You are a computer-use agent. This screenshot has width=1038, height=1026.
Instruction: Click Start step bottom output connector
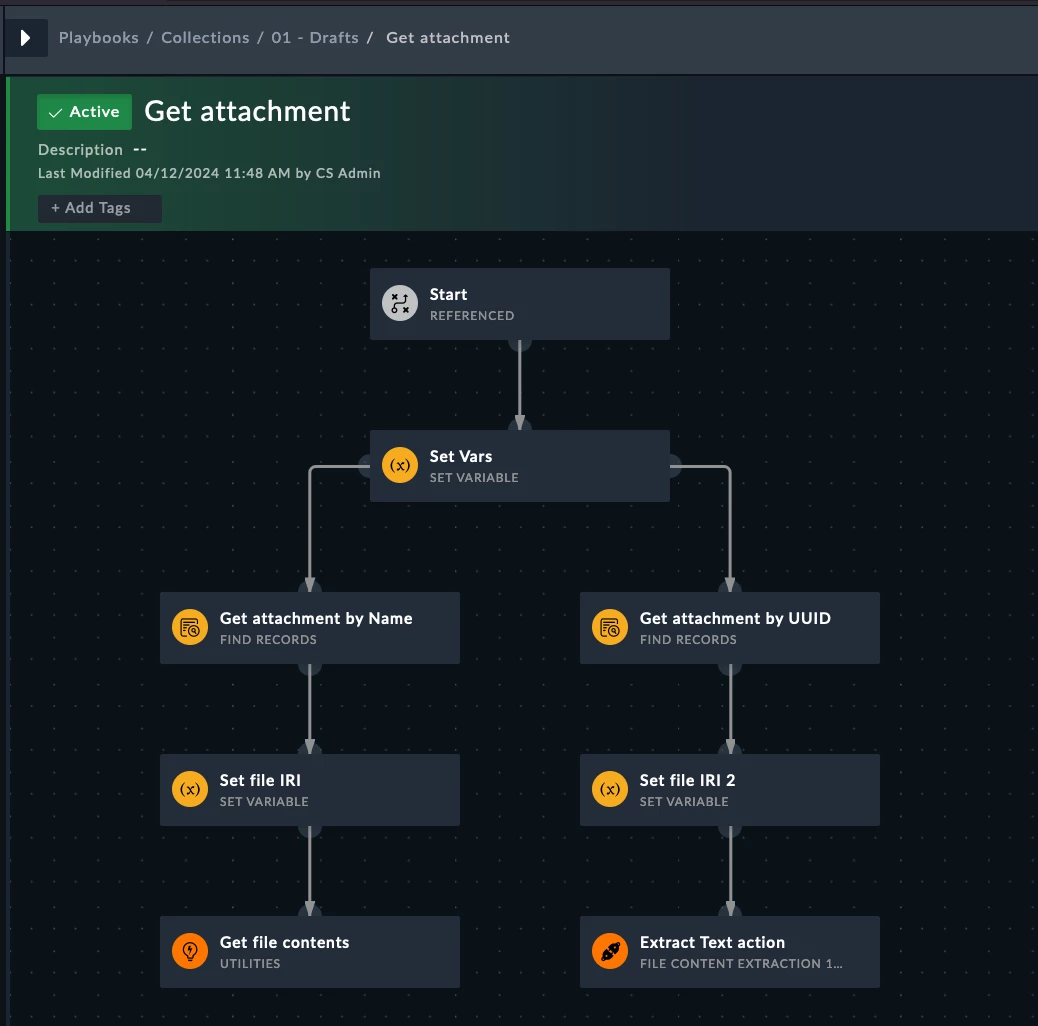[x=520, y=344]
